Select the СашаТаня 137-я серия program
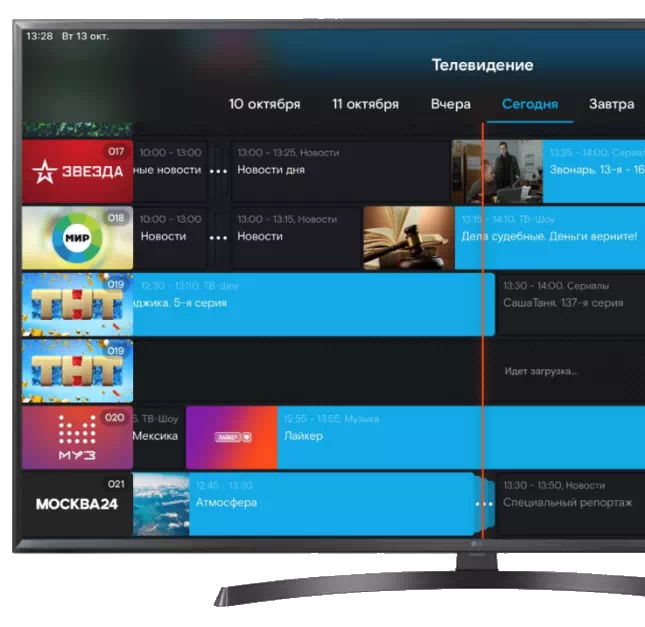 pos(570,303)
